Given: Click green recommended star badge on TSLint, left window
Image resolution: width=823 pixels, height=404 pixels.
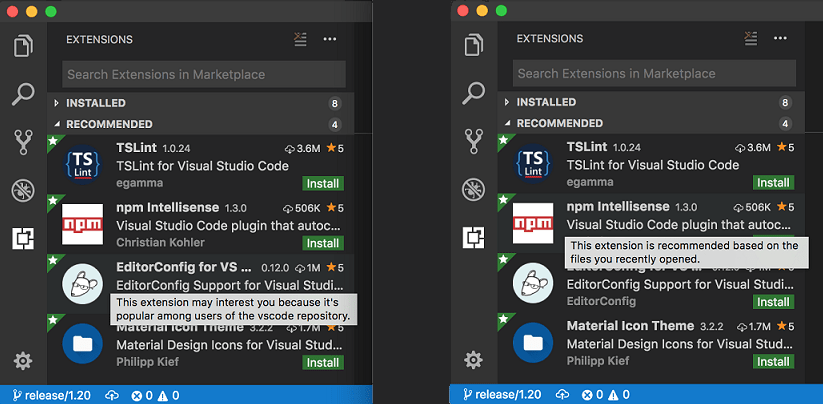Looking at the screenshot, I should click(x=53, y=142).
